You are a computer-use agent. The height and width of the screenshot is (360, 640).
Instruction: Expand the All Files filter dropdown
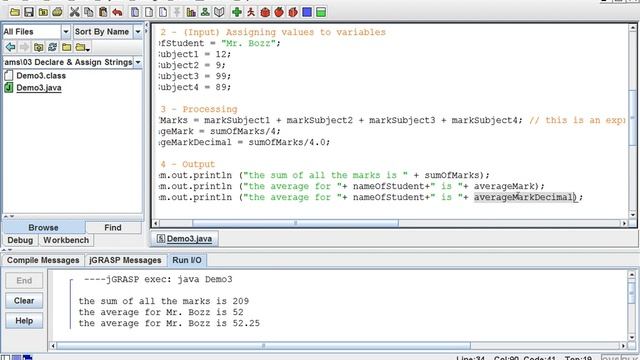click(x=66, y=31)
